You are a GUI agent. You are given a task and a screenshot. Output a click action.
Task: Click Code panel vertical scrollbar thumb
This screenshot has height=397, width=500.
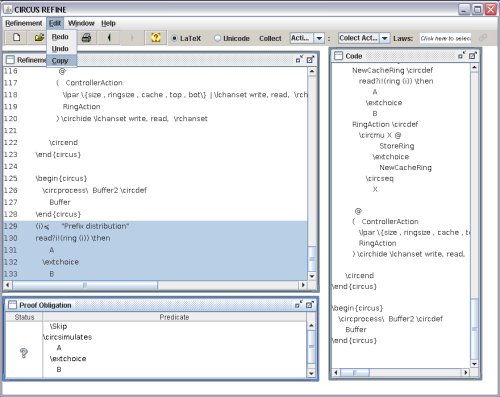474,329
